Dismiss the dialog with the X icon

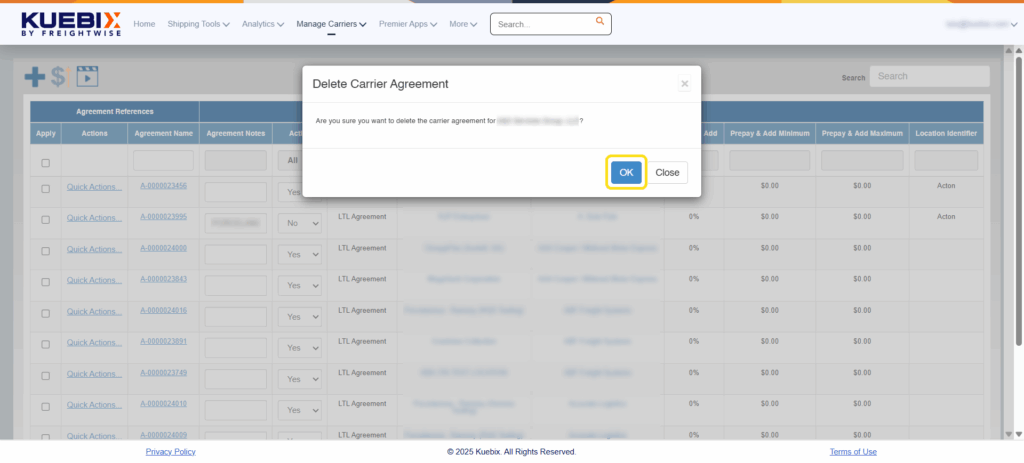point(685,84)
